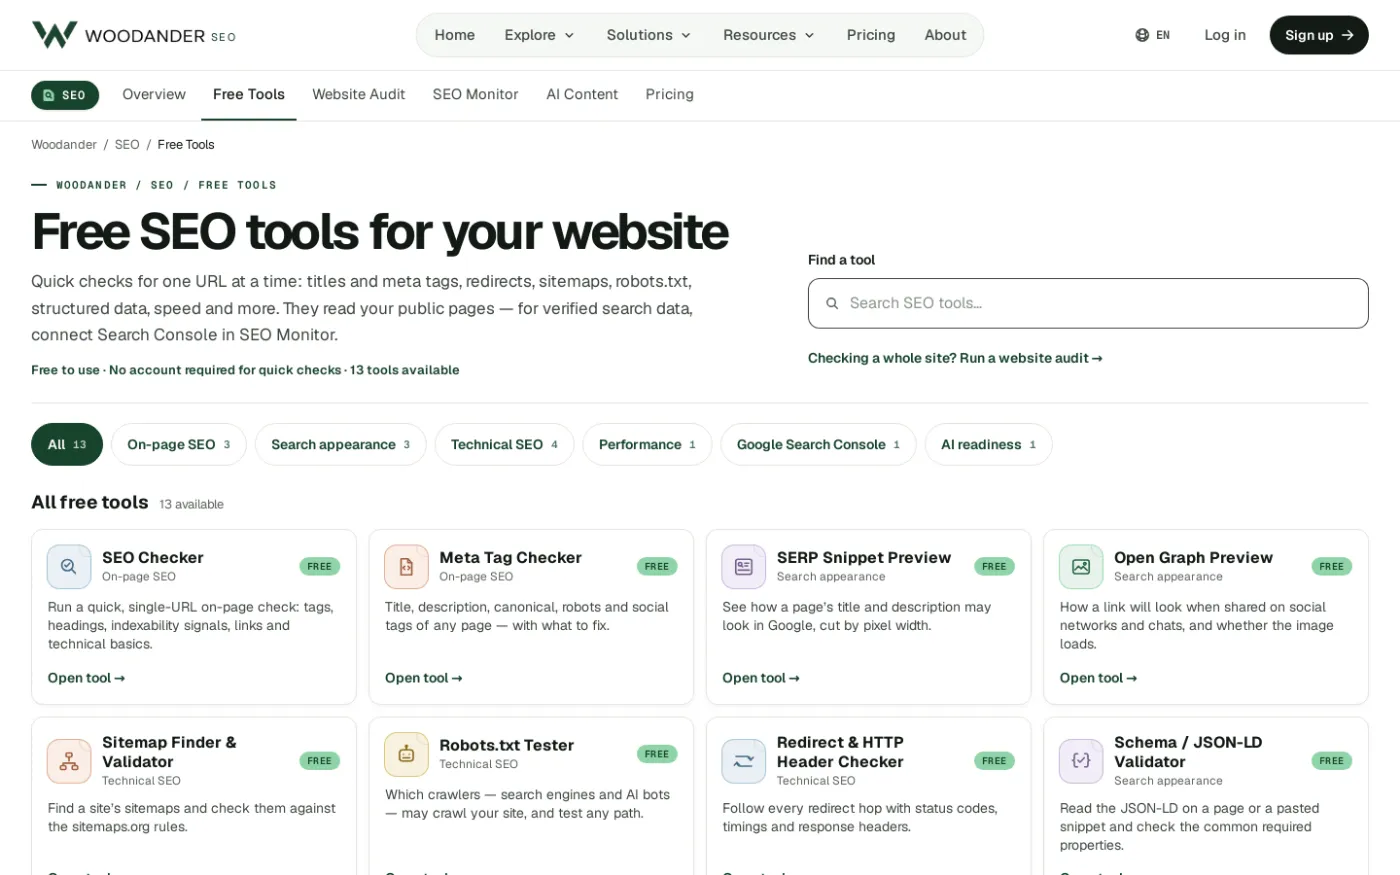Open tool link for SEO Checker

(86, 678)
